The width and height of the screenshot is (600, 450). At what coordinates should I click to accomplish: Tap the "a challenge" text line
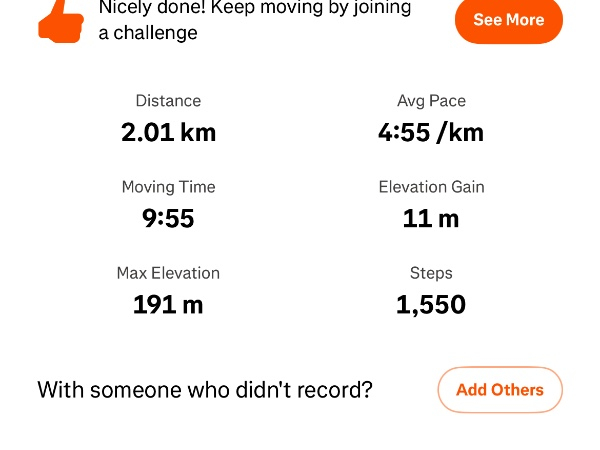[x=147, y=33]
